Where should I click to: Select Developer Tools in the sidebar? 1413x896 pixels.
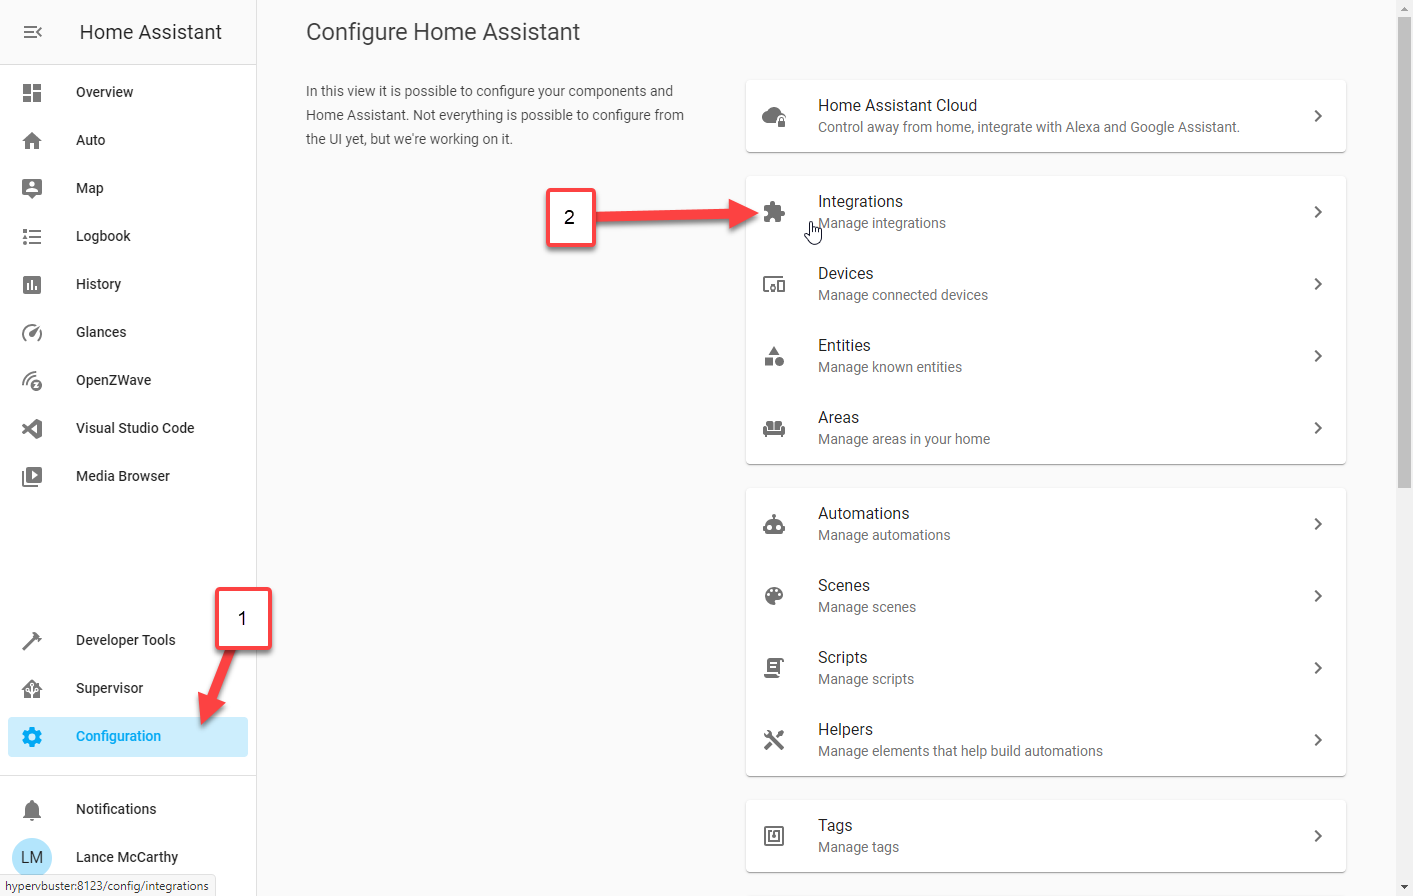125,640
